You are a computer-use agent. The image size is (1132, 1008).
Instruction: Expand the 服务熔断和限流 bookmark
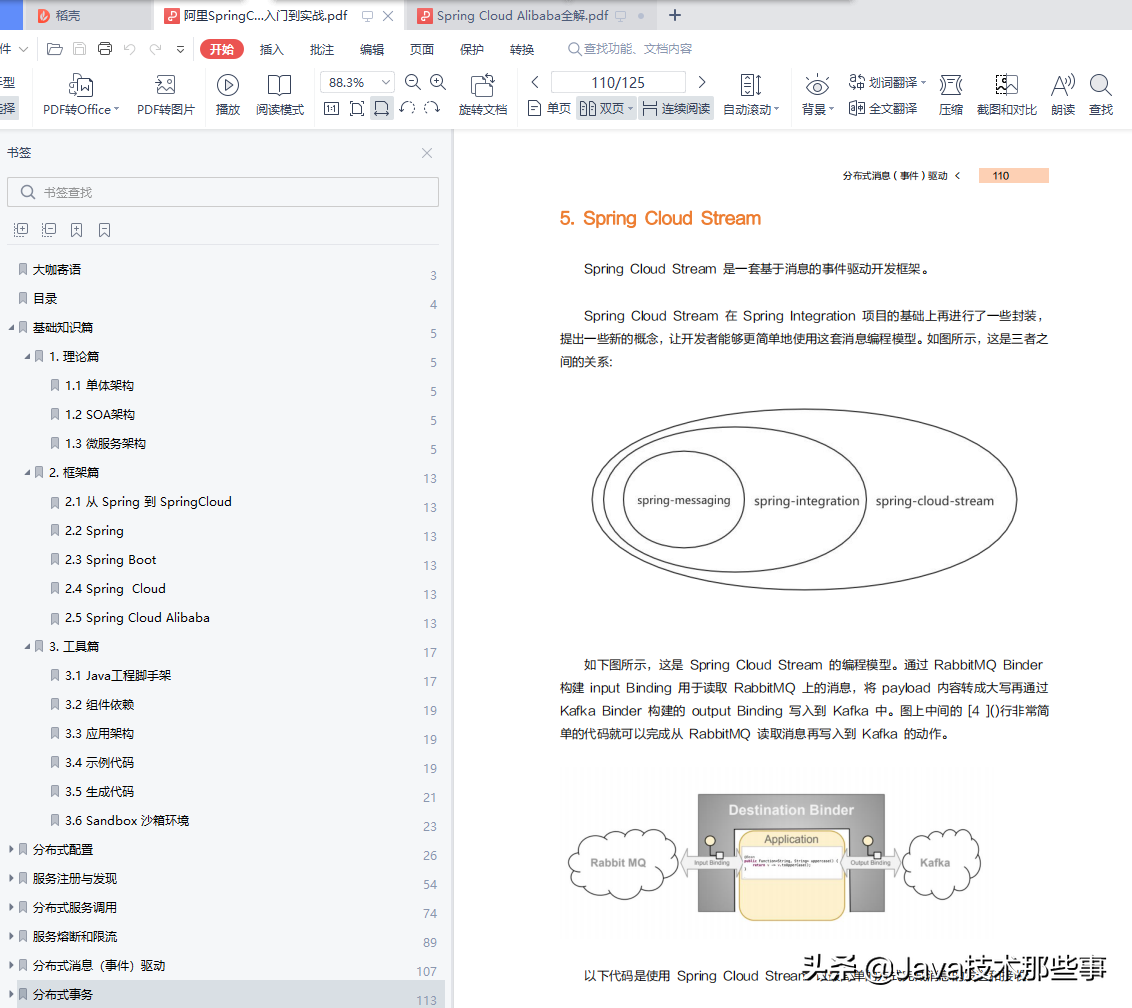12,936
